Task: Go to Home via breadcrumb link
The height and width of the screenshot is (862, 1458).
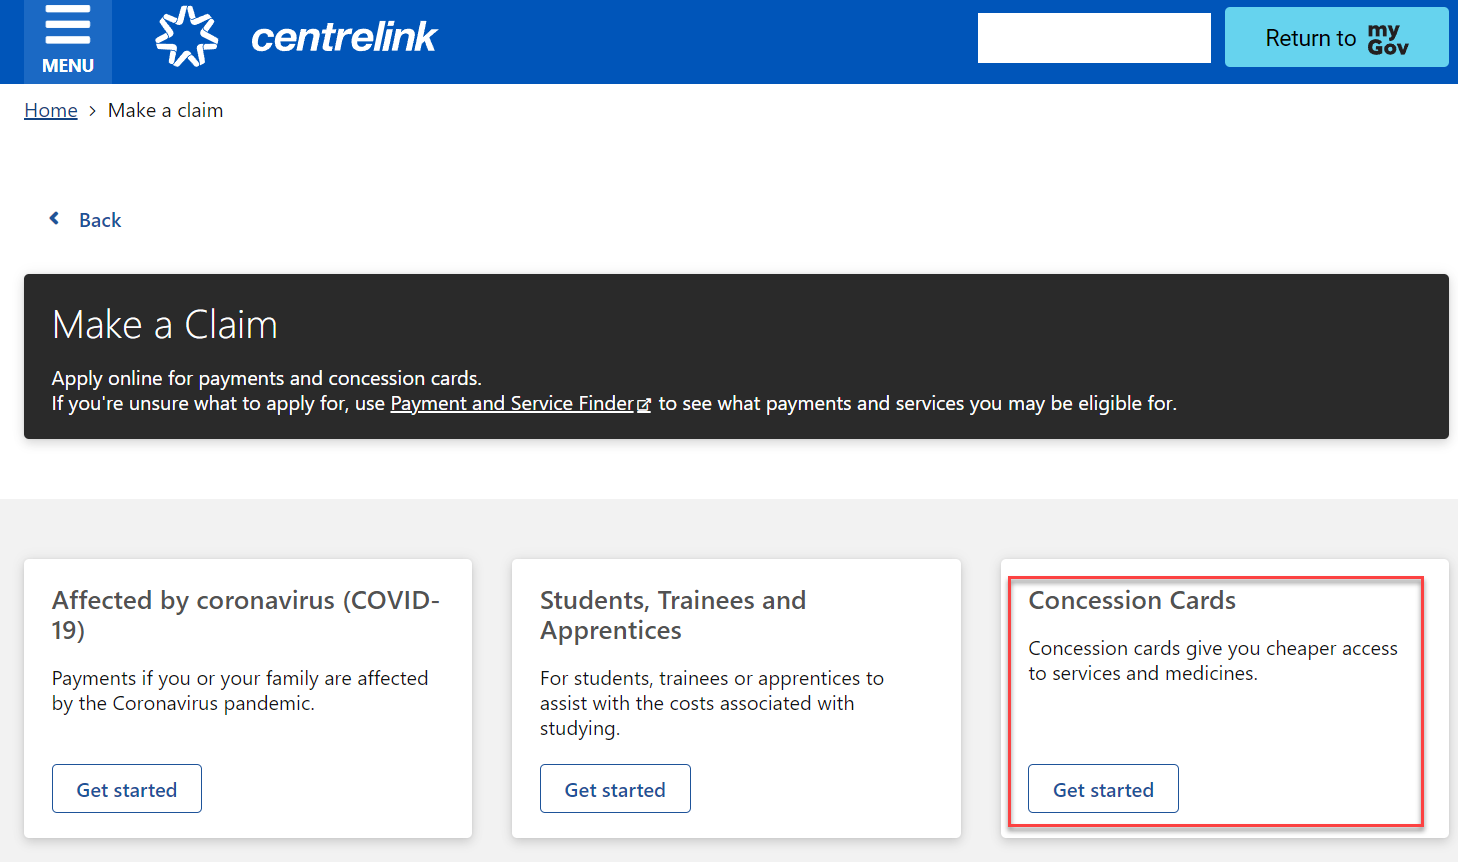Action: [51, 111]
